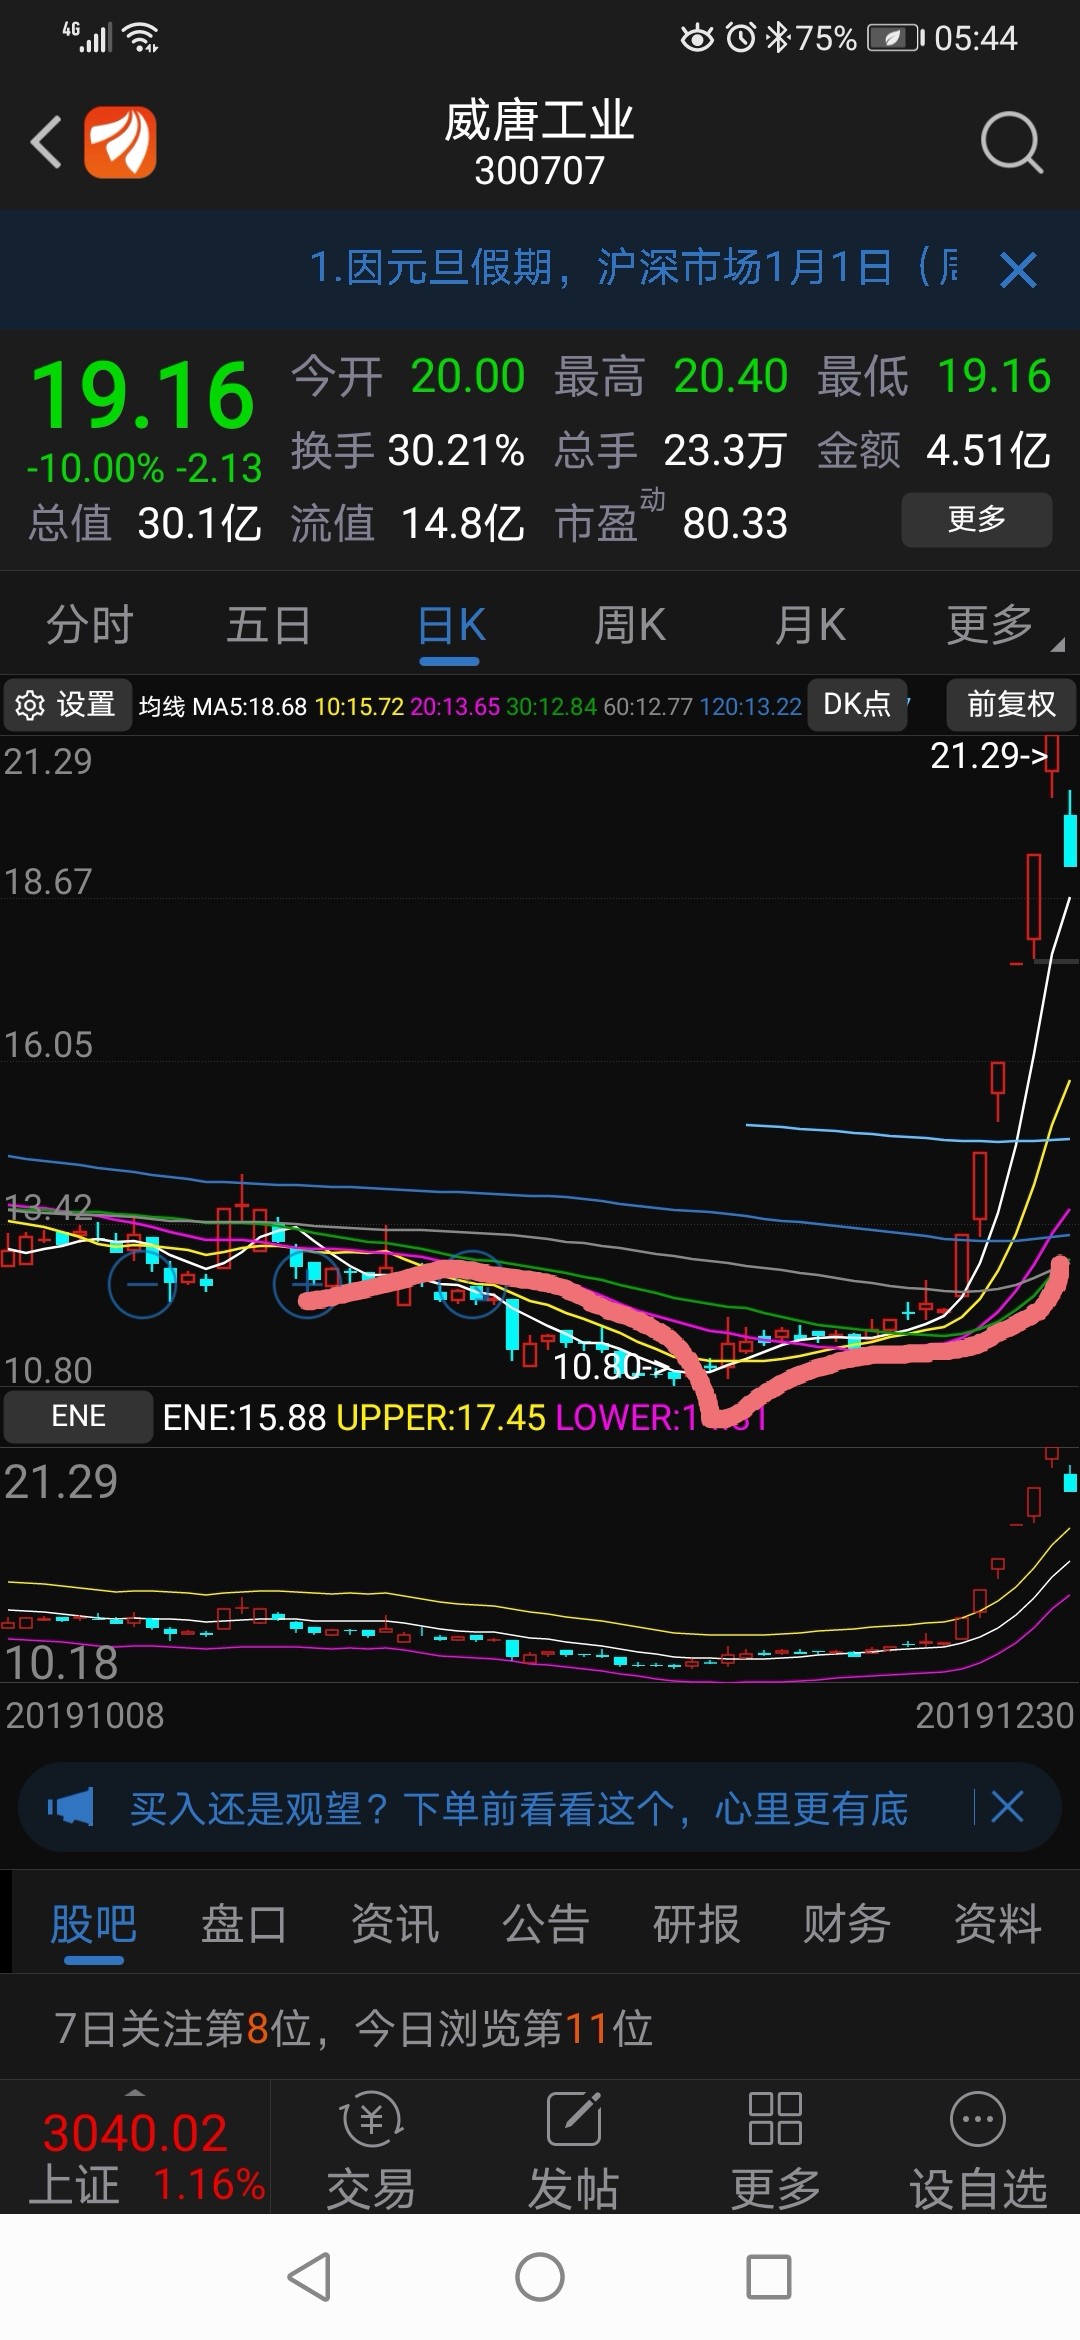Tap the 发帖 compose post icon
Viewport: 1080px width, 2340px height.
(573, 2150)
